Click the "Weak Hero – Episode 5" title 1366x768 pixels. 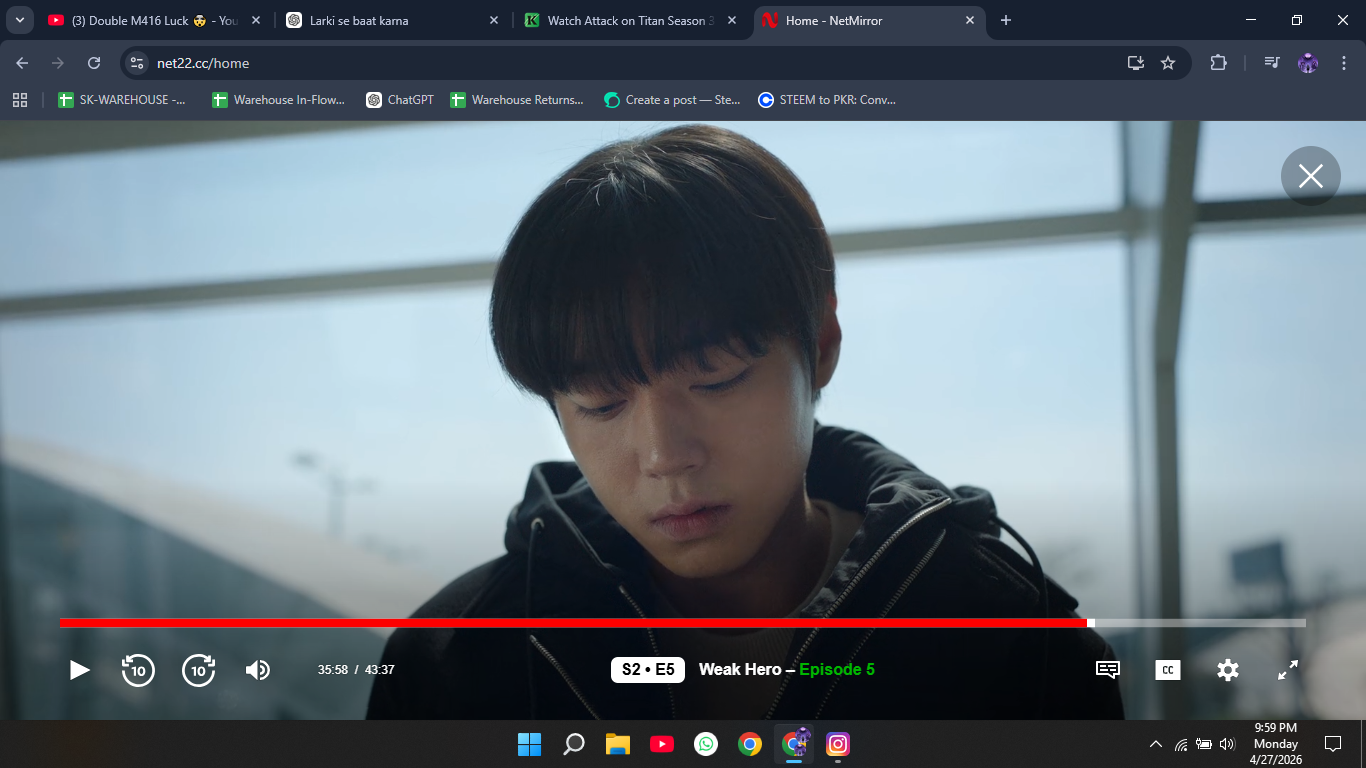pos(787,670)
